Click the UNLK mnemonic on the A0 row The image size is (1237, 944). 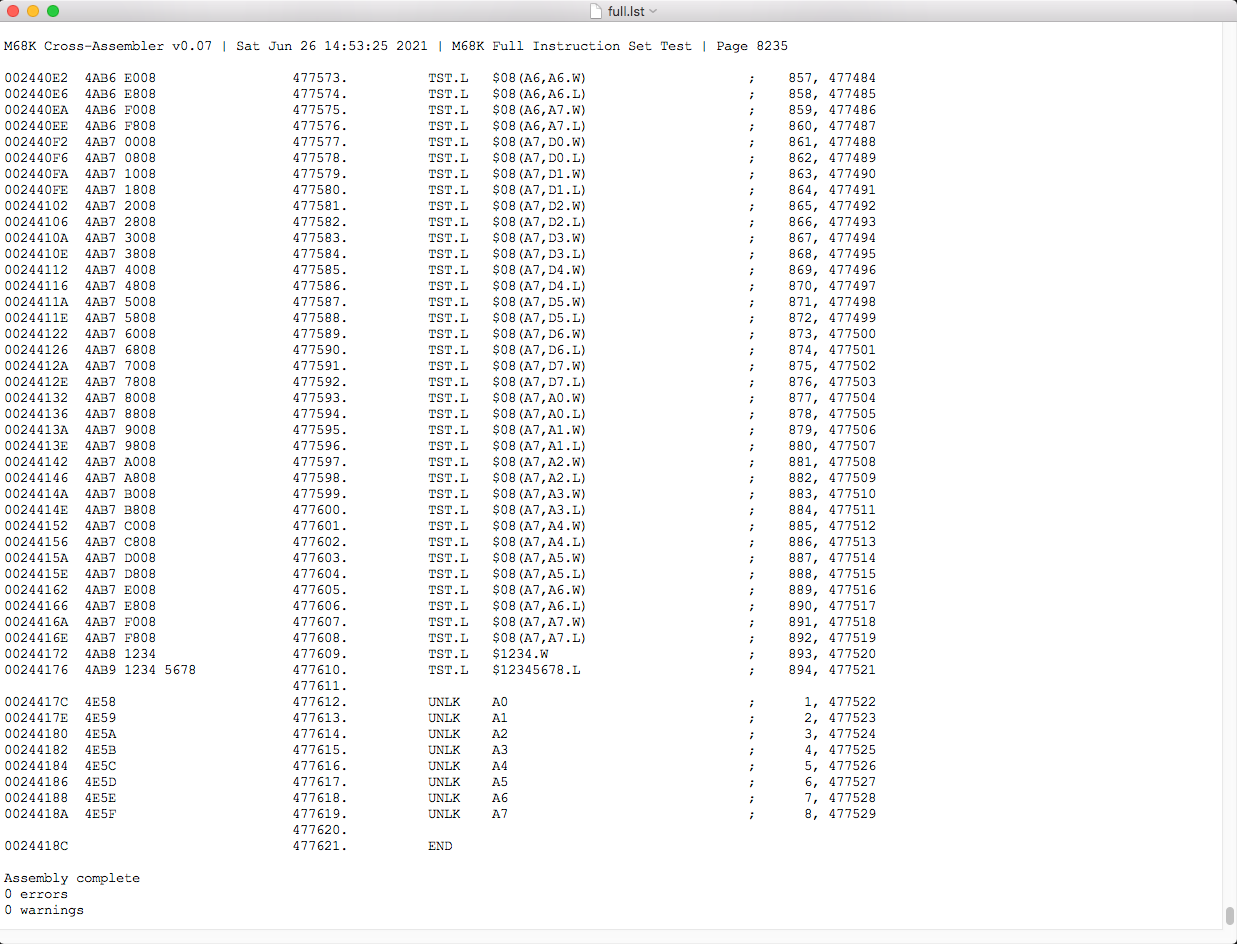click(x=444, y=702)
